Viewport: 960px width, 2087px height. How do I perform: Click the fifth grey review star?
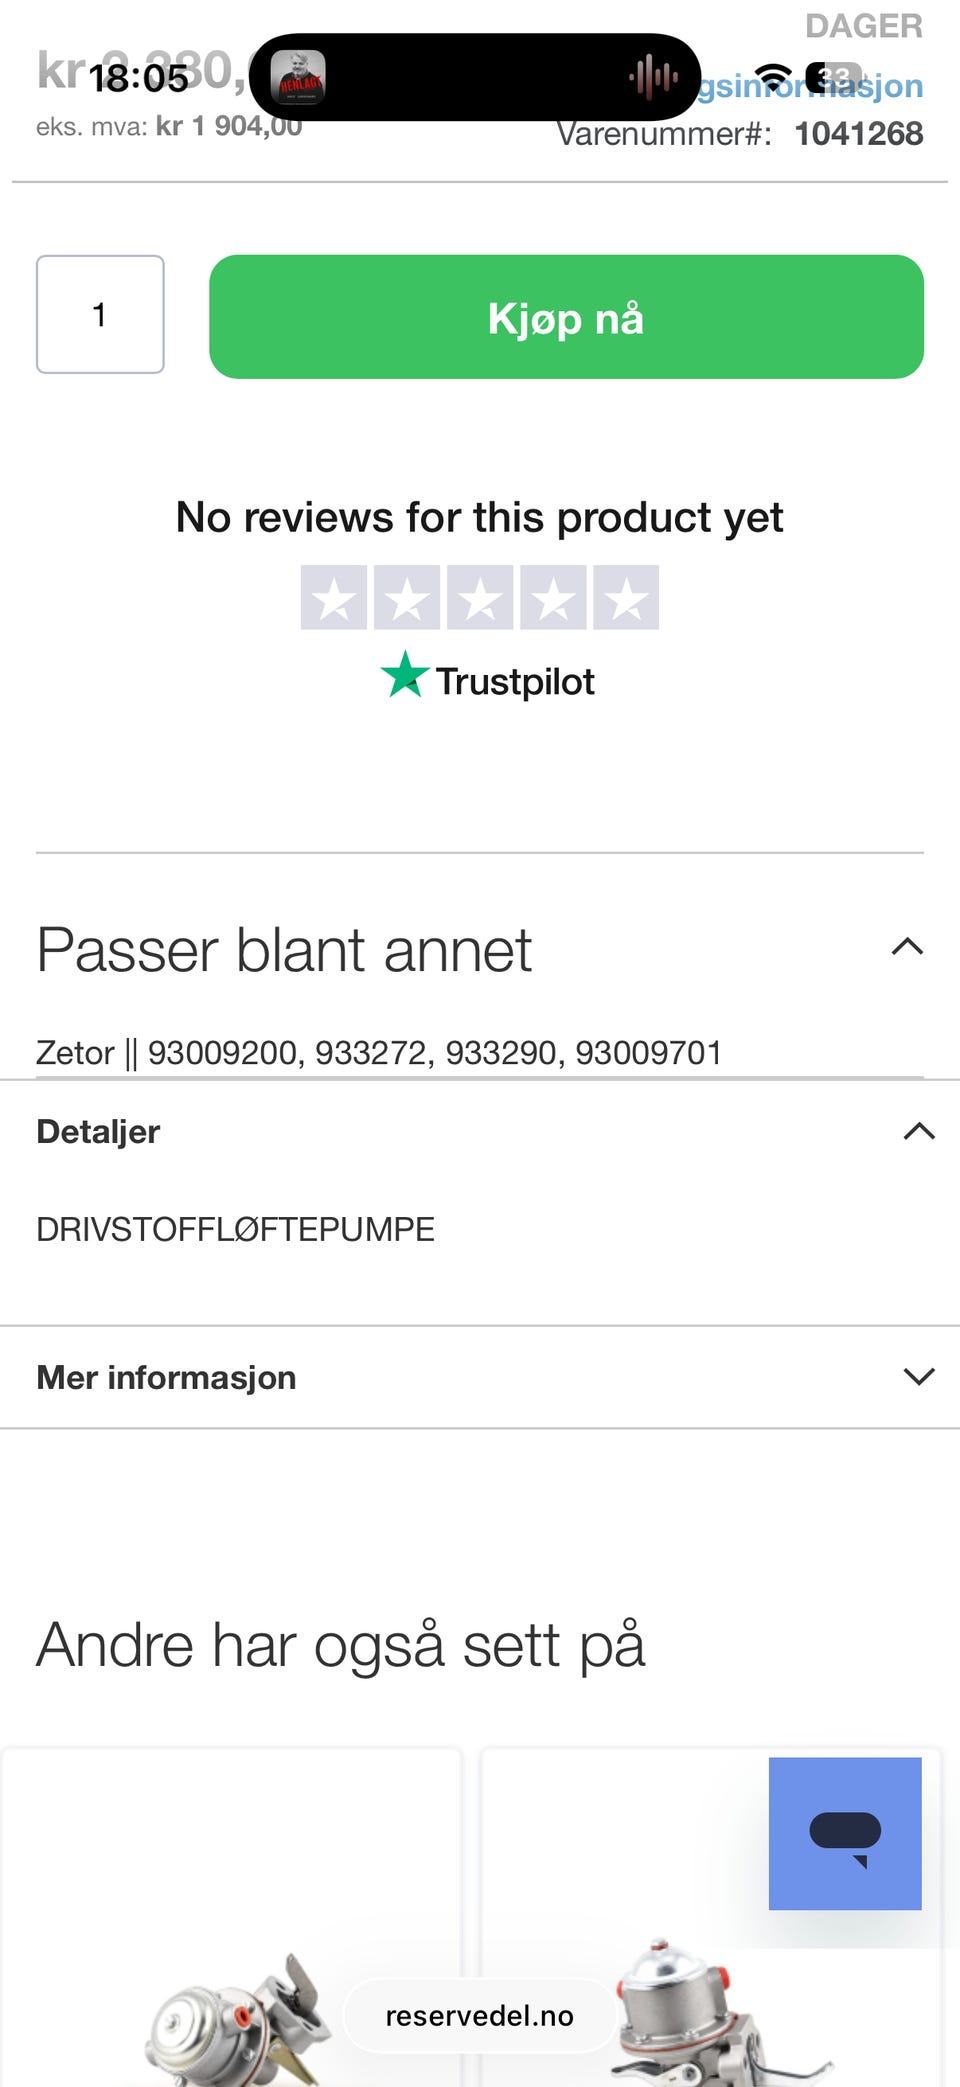point(626,597)
